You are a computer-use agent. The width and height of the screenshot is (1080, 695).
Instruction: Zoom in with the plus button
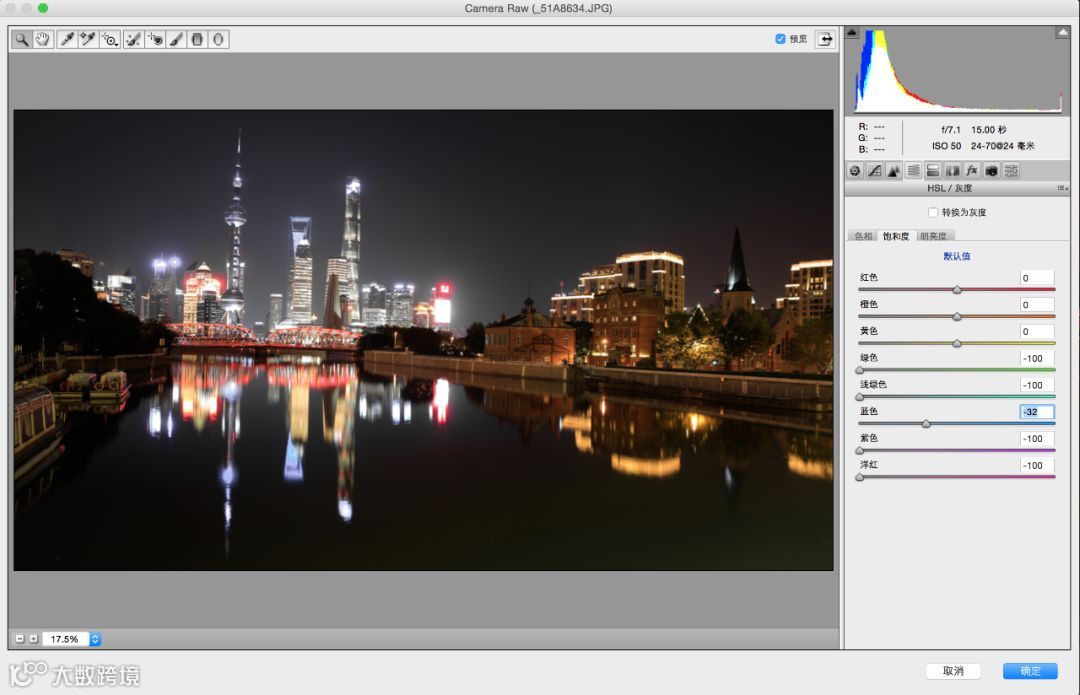32,639
